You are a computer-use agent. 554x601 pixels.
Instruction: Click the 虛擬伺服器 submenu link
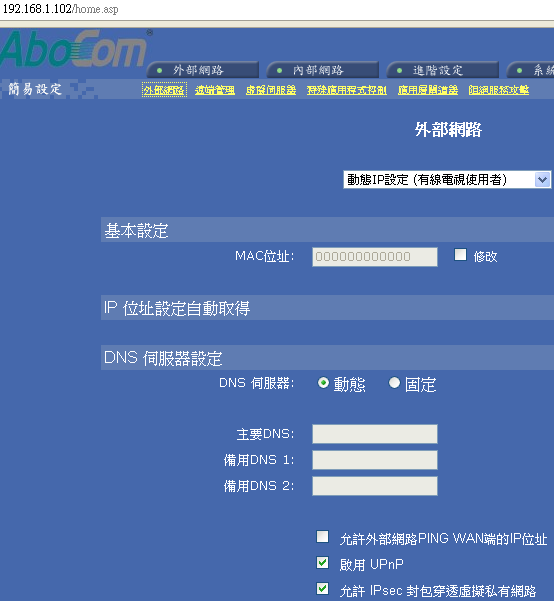point(271,90)
